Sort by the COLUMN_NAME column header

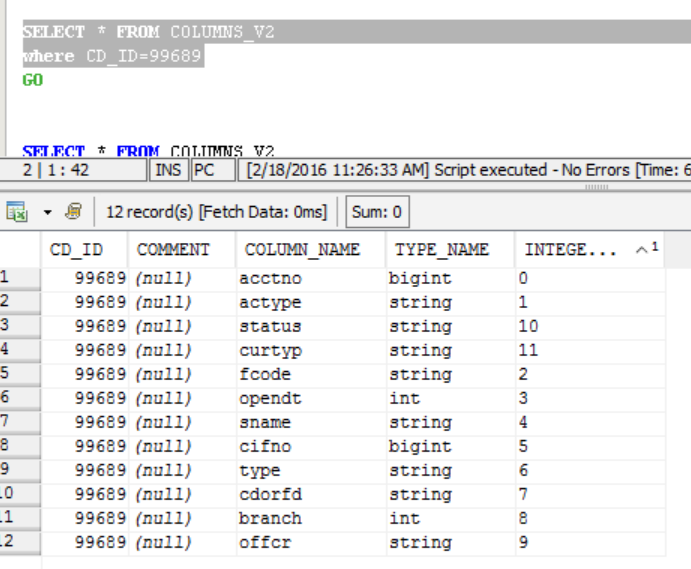click(x=311, y=249)
